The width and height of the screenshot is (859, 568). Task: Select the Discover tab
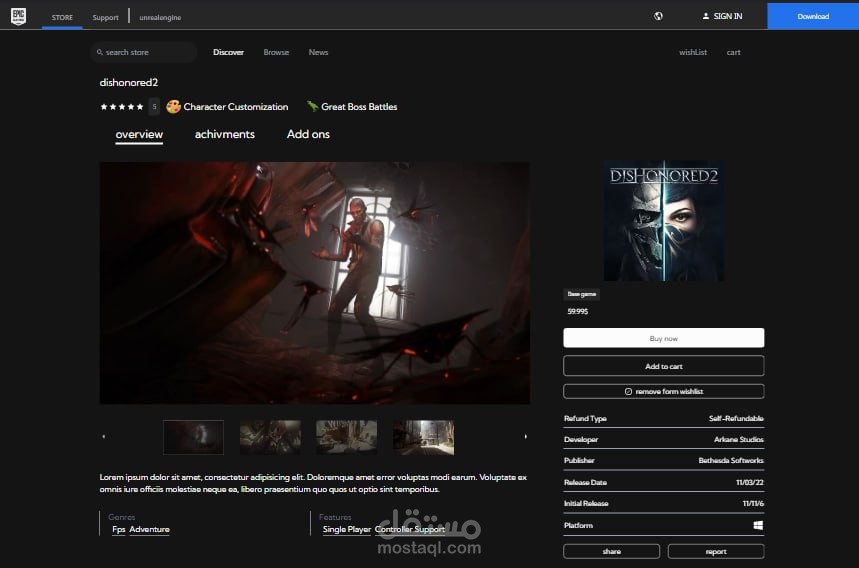point(228,53)
